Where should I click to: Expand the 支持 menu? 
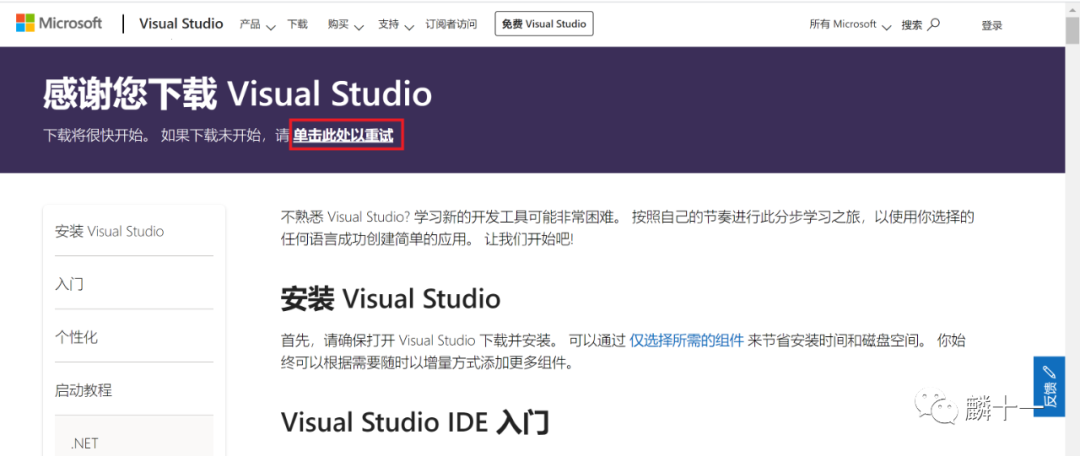(x=395, y=25)
